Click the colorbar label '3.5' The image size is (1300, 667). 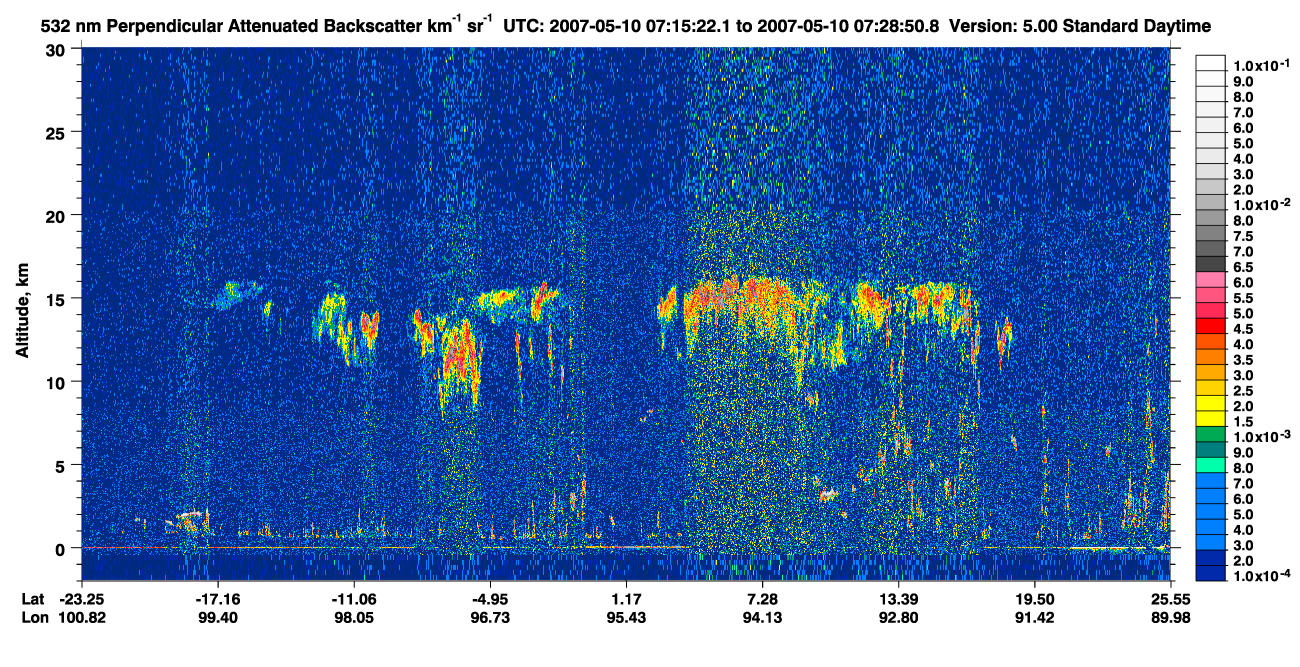pyautogui.click(x=1243, y=360)
